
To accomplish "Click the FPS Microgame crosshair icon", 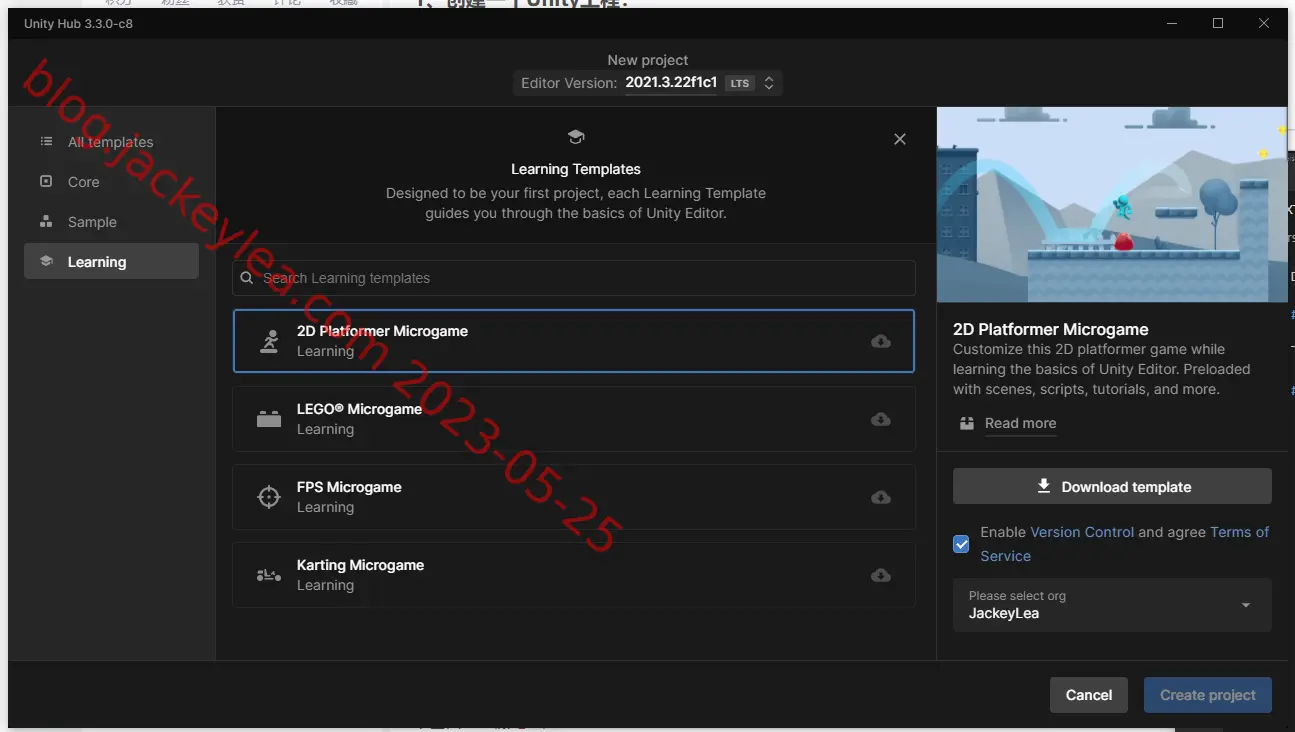I will coord(269,496).
